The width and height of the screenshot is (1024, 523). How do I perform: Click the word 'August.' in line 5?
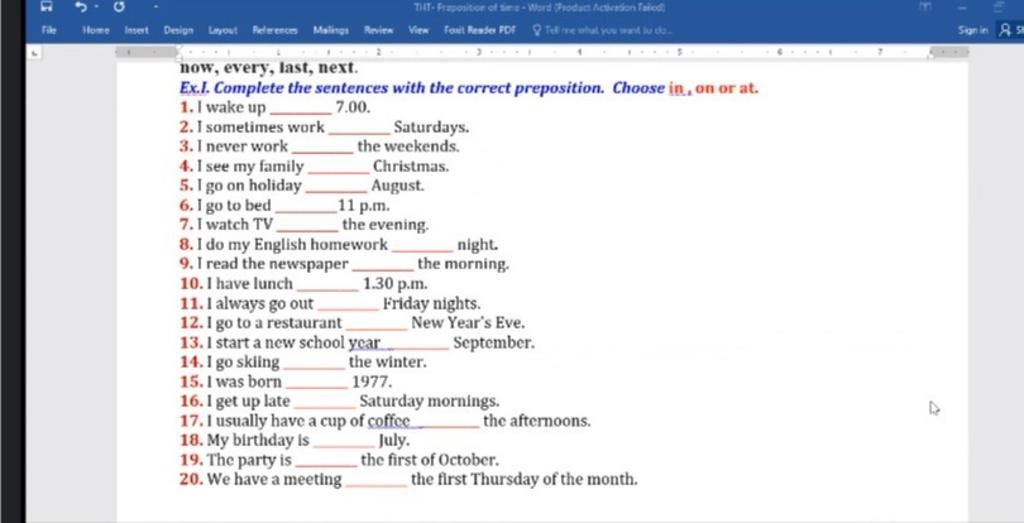[398, 186]
